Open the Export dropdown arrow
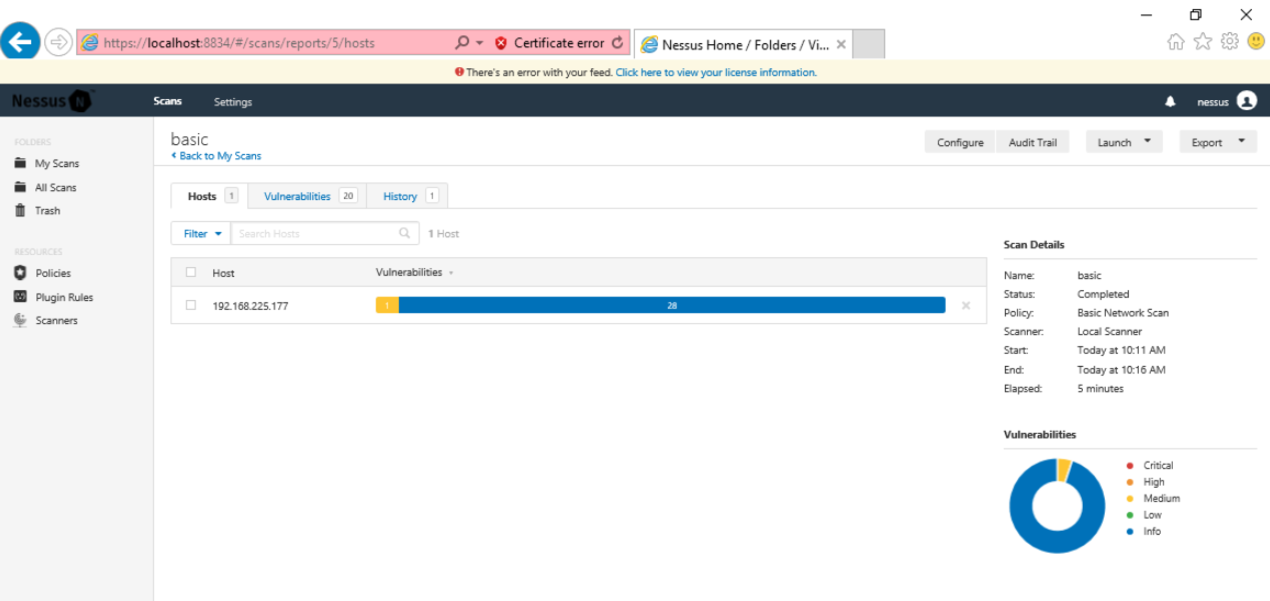This screenshot has height=601, width=1270. [1242, 141]
